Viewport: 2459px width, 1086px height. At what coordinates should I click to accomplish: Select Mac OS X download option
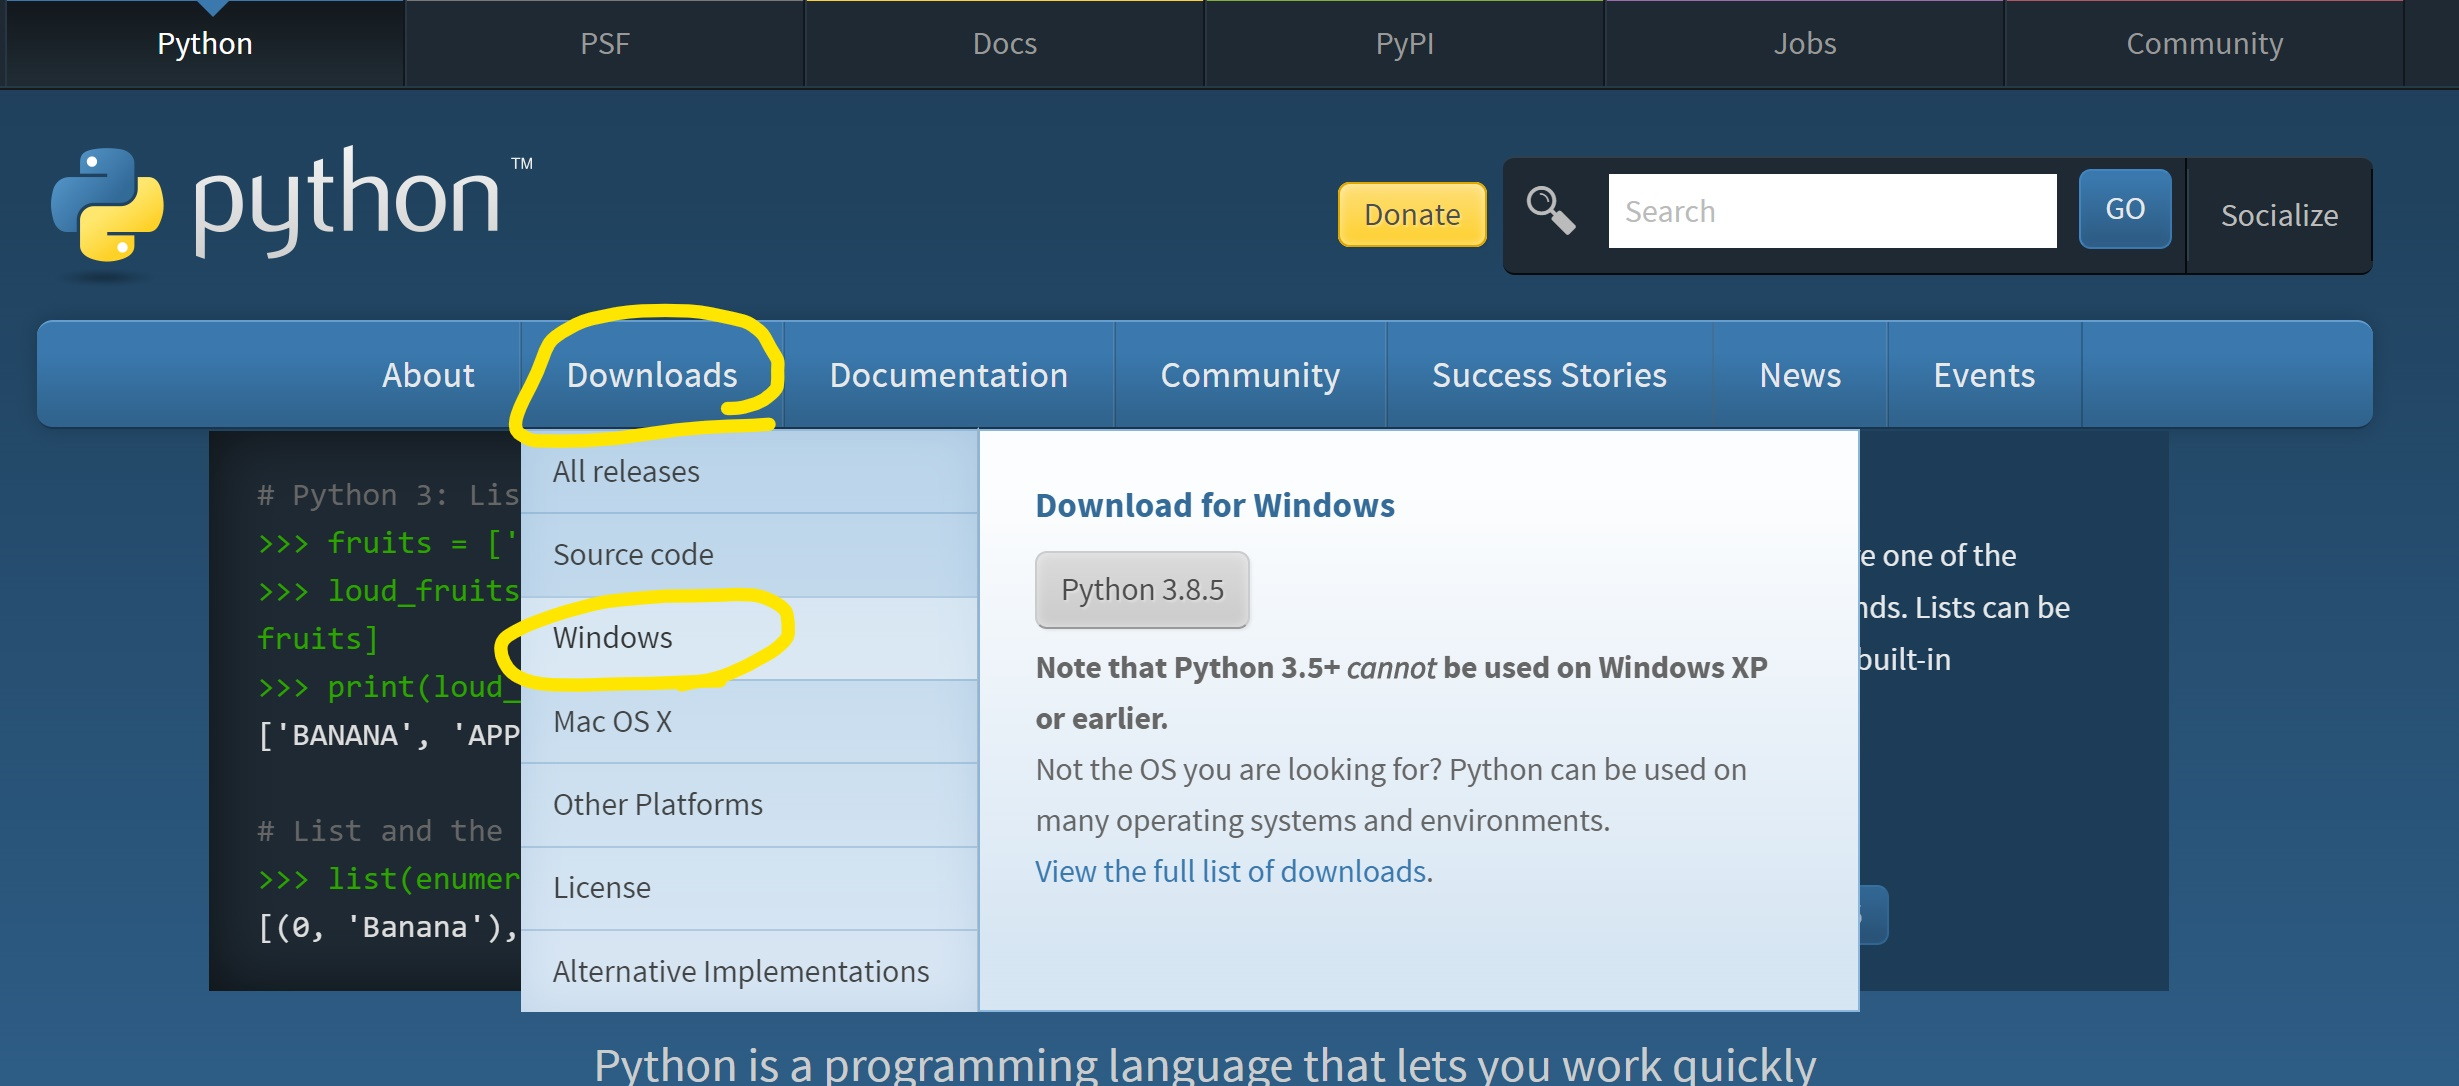(612, 721)
